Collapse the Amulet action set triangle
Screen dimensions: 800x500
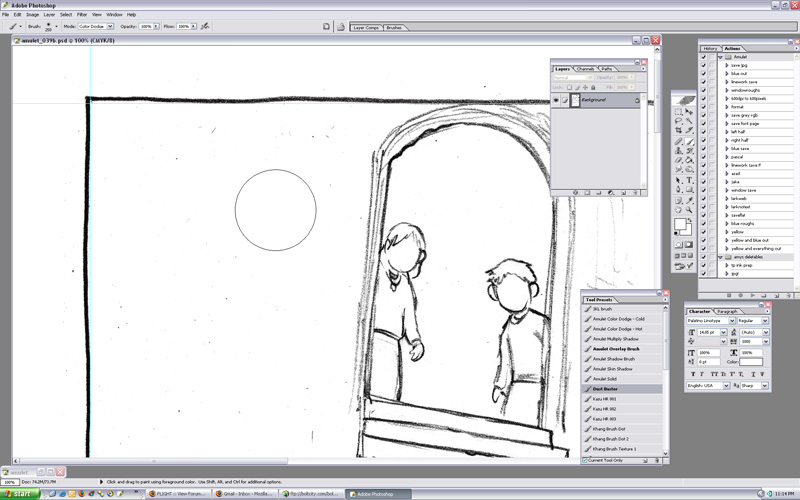[720, 57]
